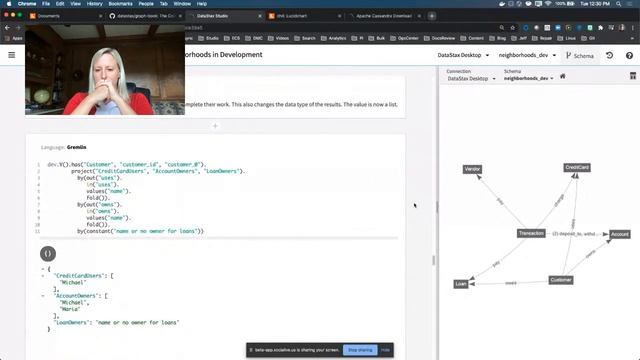This screenshot has height=360, width=640.
Task: Bookmark this page with the star icon
Action: pyautogui.click(x=513, y=28)
